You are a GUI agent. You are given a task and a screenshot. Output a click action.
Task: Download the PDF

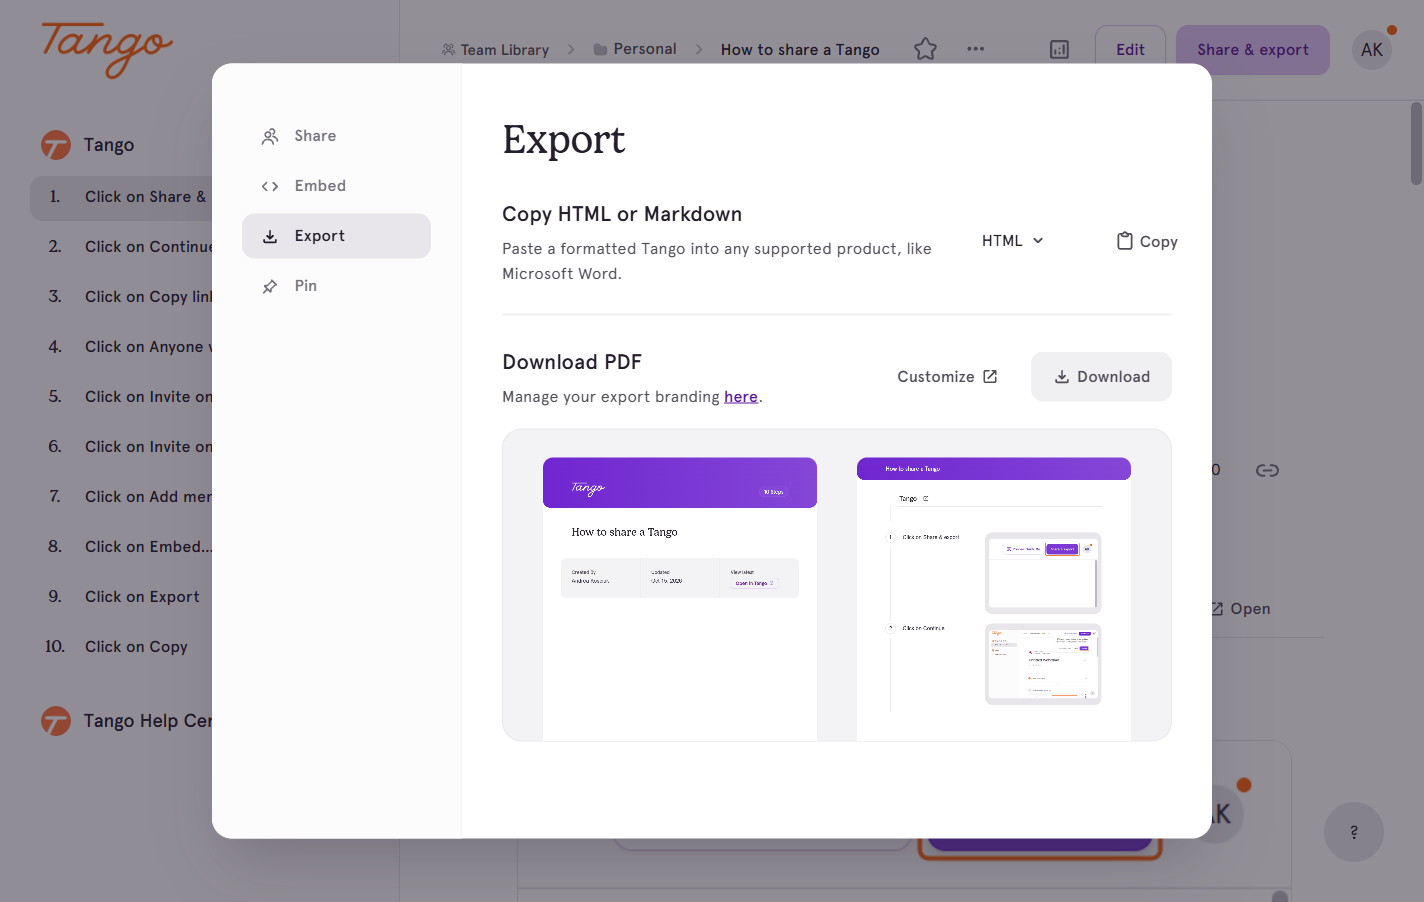tap(1101, 377)
